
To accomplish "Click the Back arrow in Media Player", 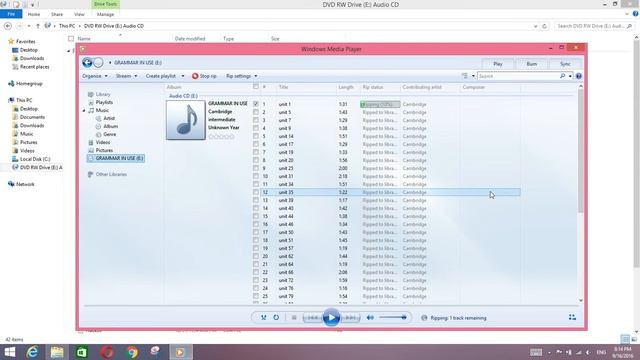I will (87, 62).
